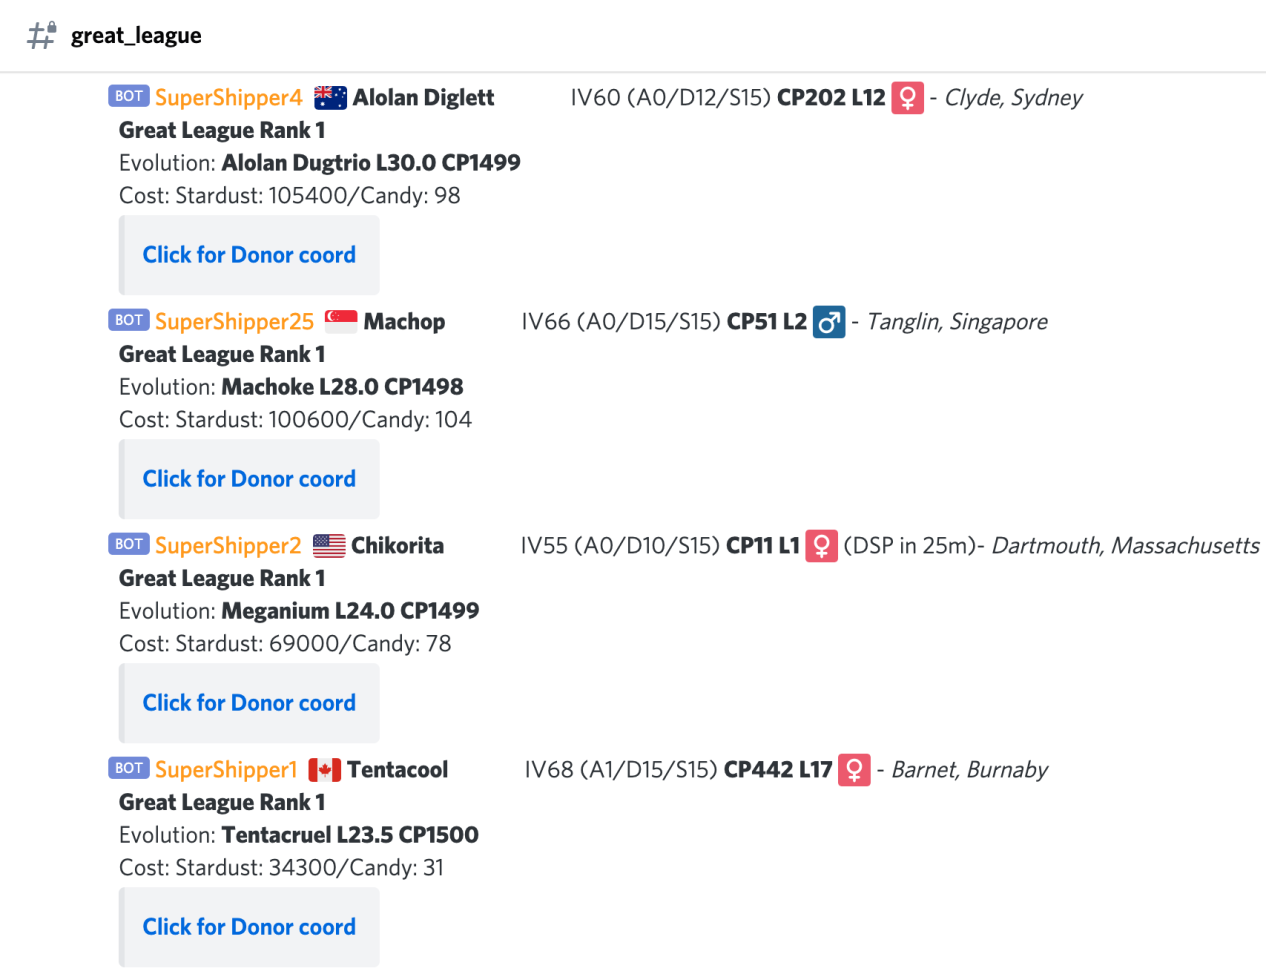Click the Australian flag emoji beside Alolan Diglett
Viewport: 1266px width, 974px height.
pyautogui.click(x=330, y=98)
